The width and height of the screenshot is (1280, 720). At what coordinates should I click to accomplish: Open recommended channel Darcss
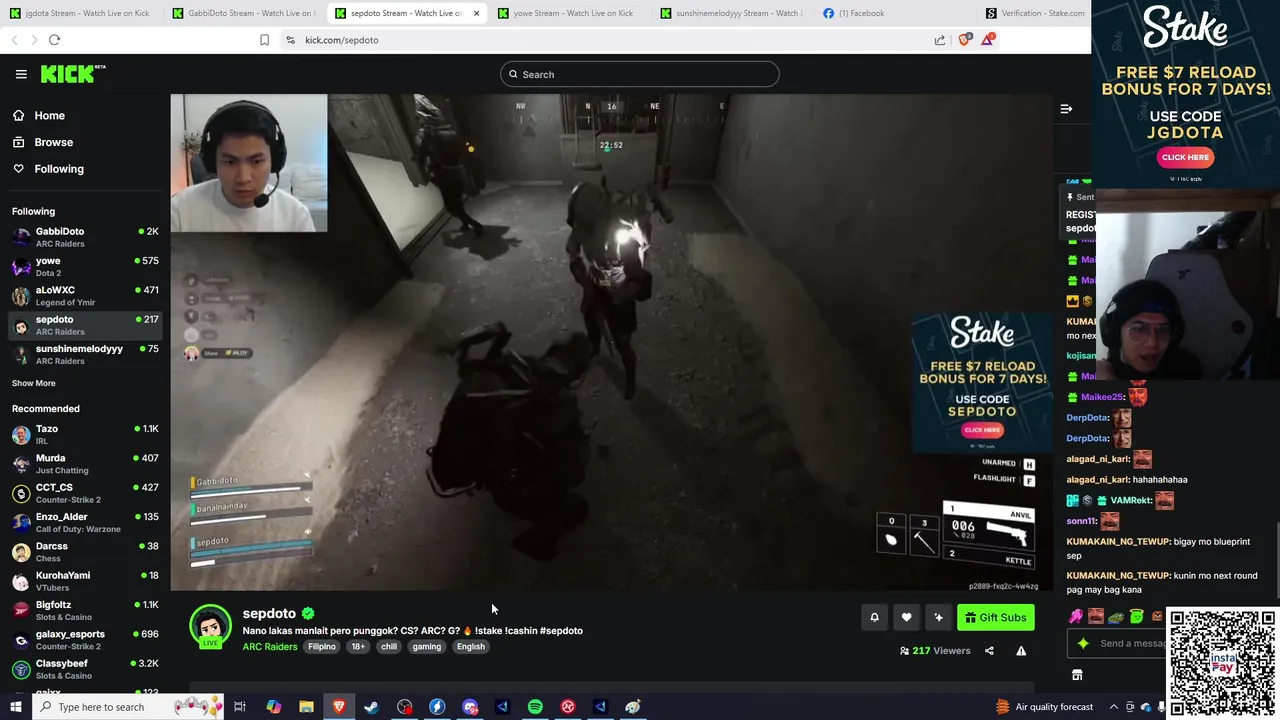85,551
